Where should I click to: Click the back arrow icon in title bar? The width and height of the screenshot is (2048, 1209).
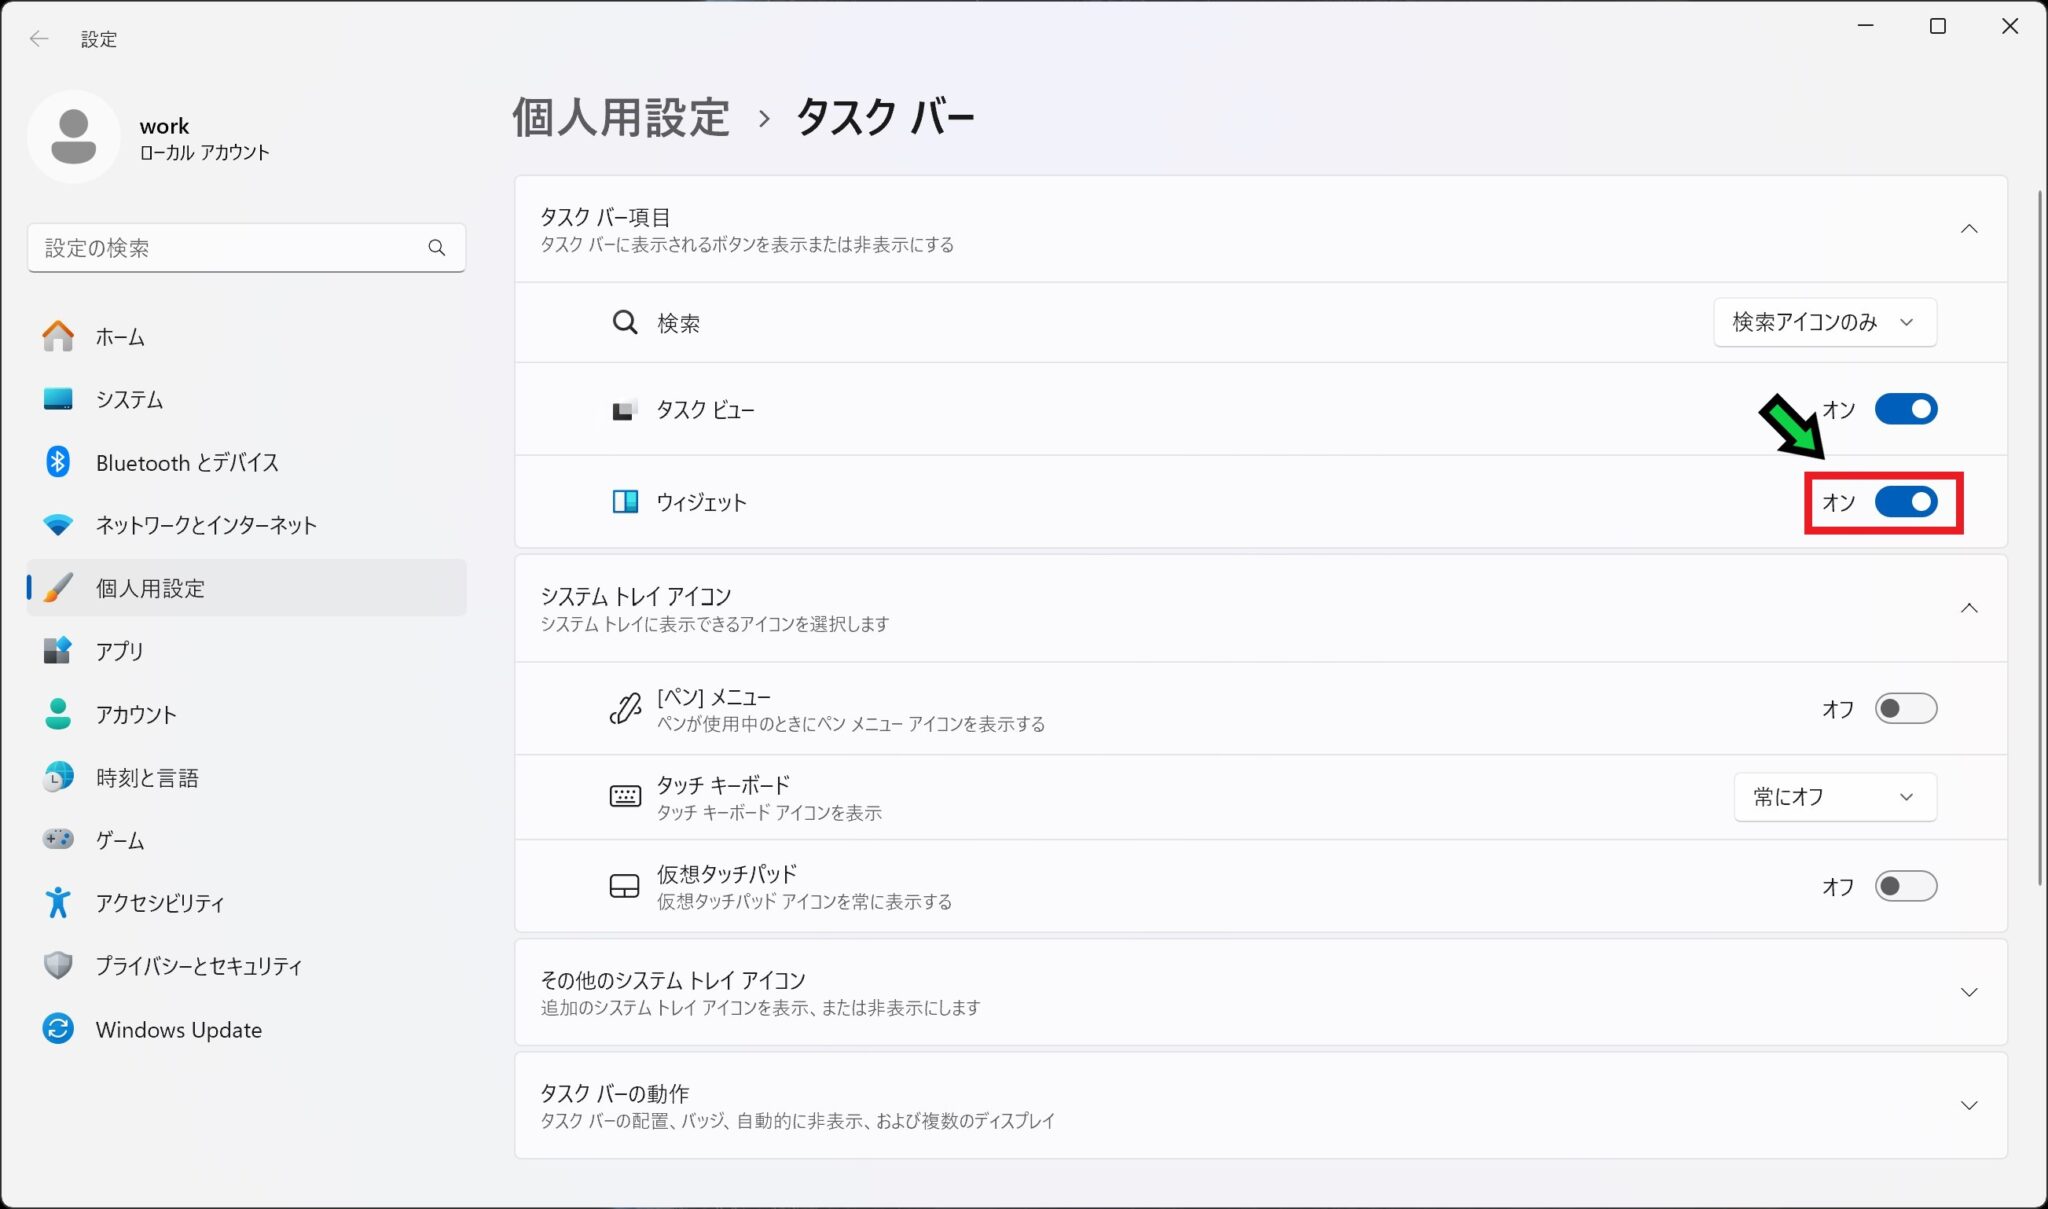pyautogui.click(x=39, y=39)
